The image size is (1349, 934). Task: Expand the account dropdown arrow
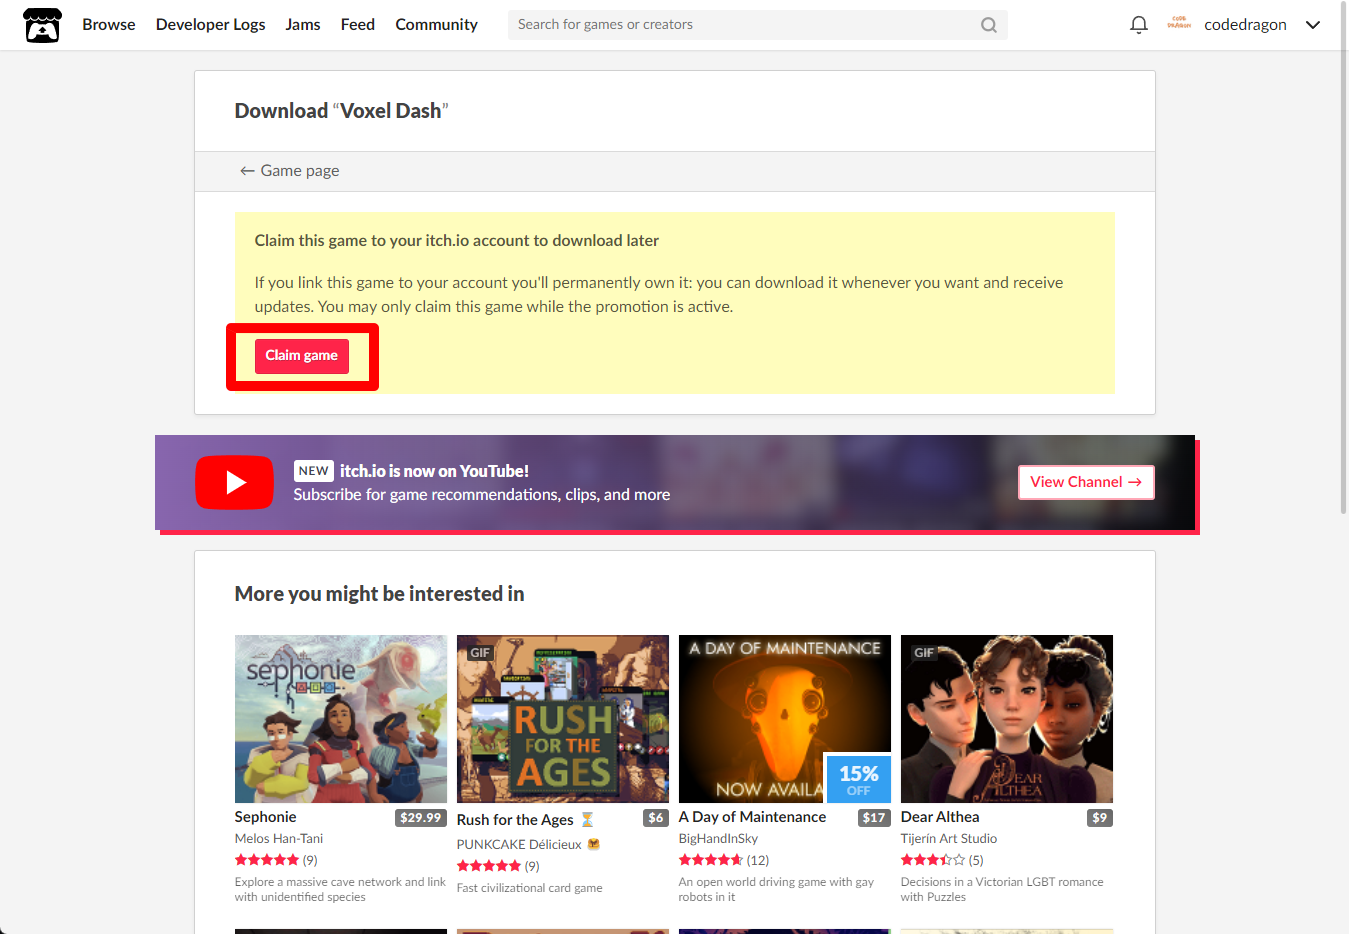click(x=1313, y=25)
